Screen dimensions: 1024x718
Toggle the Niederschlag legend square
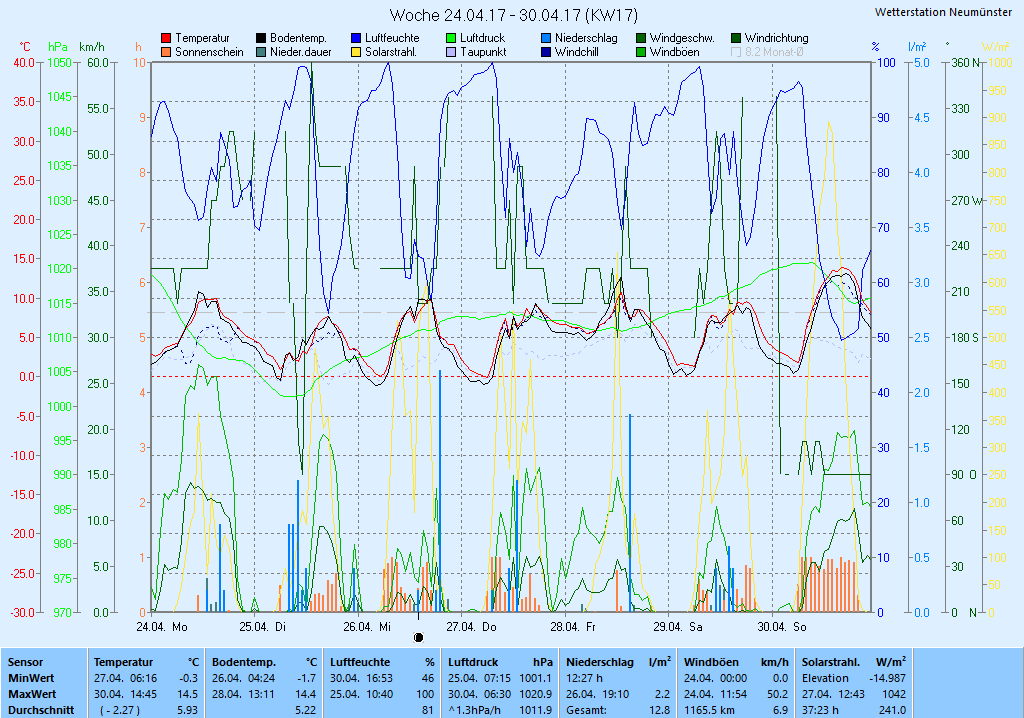[x=546, y=39]
